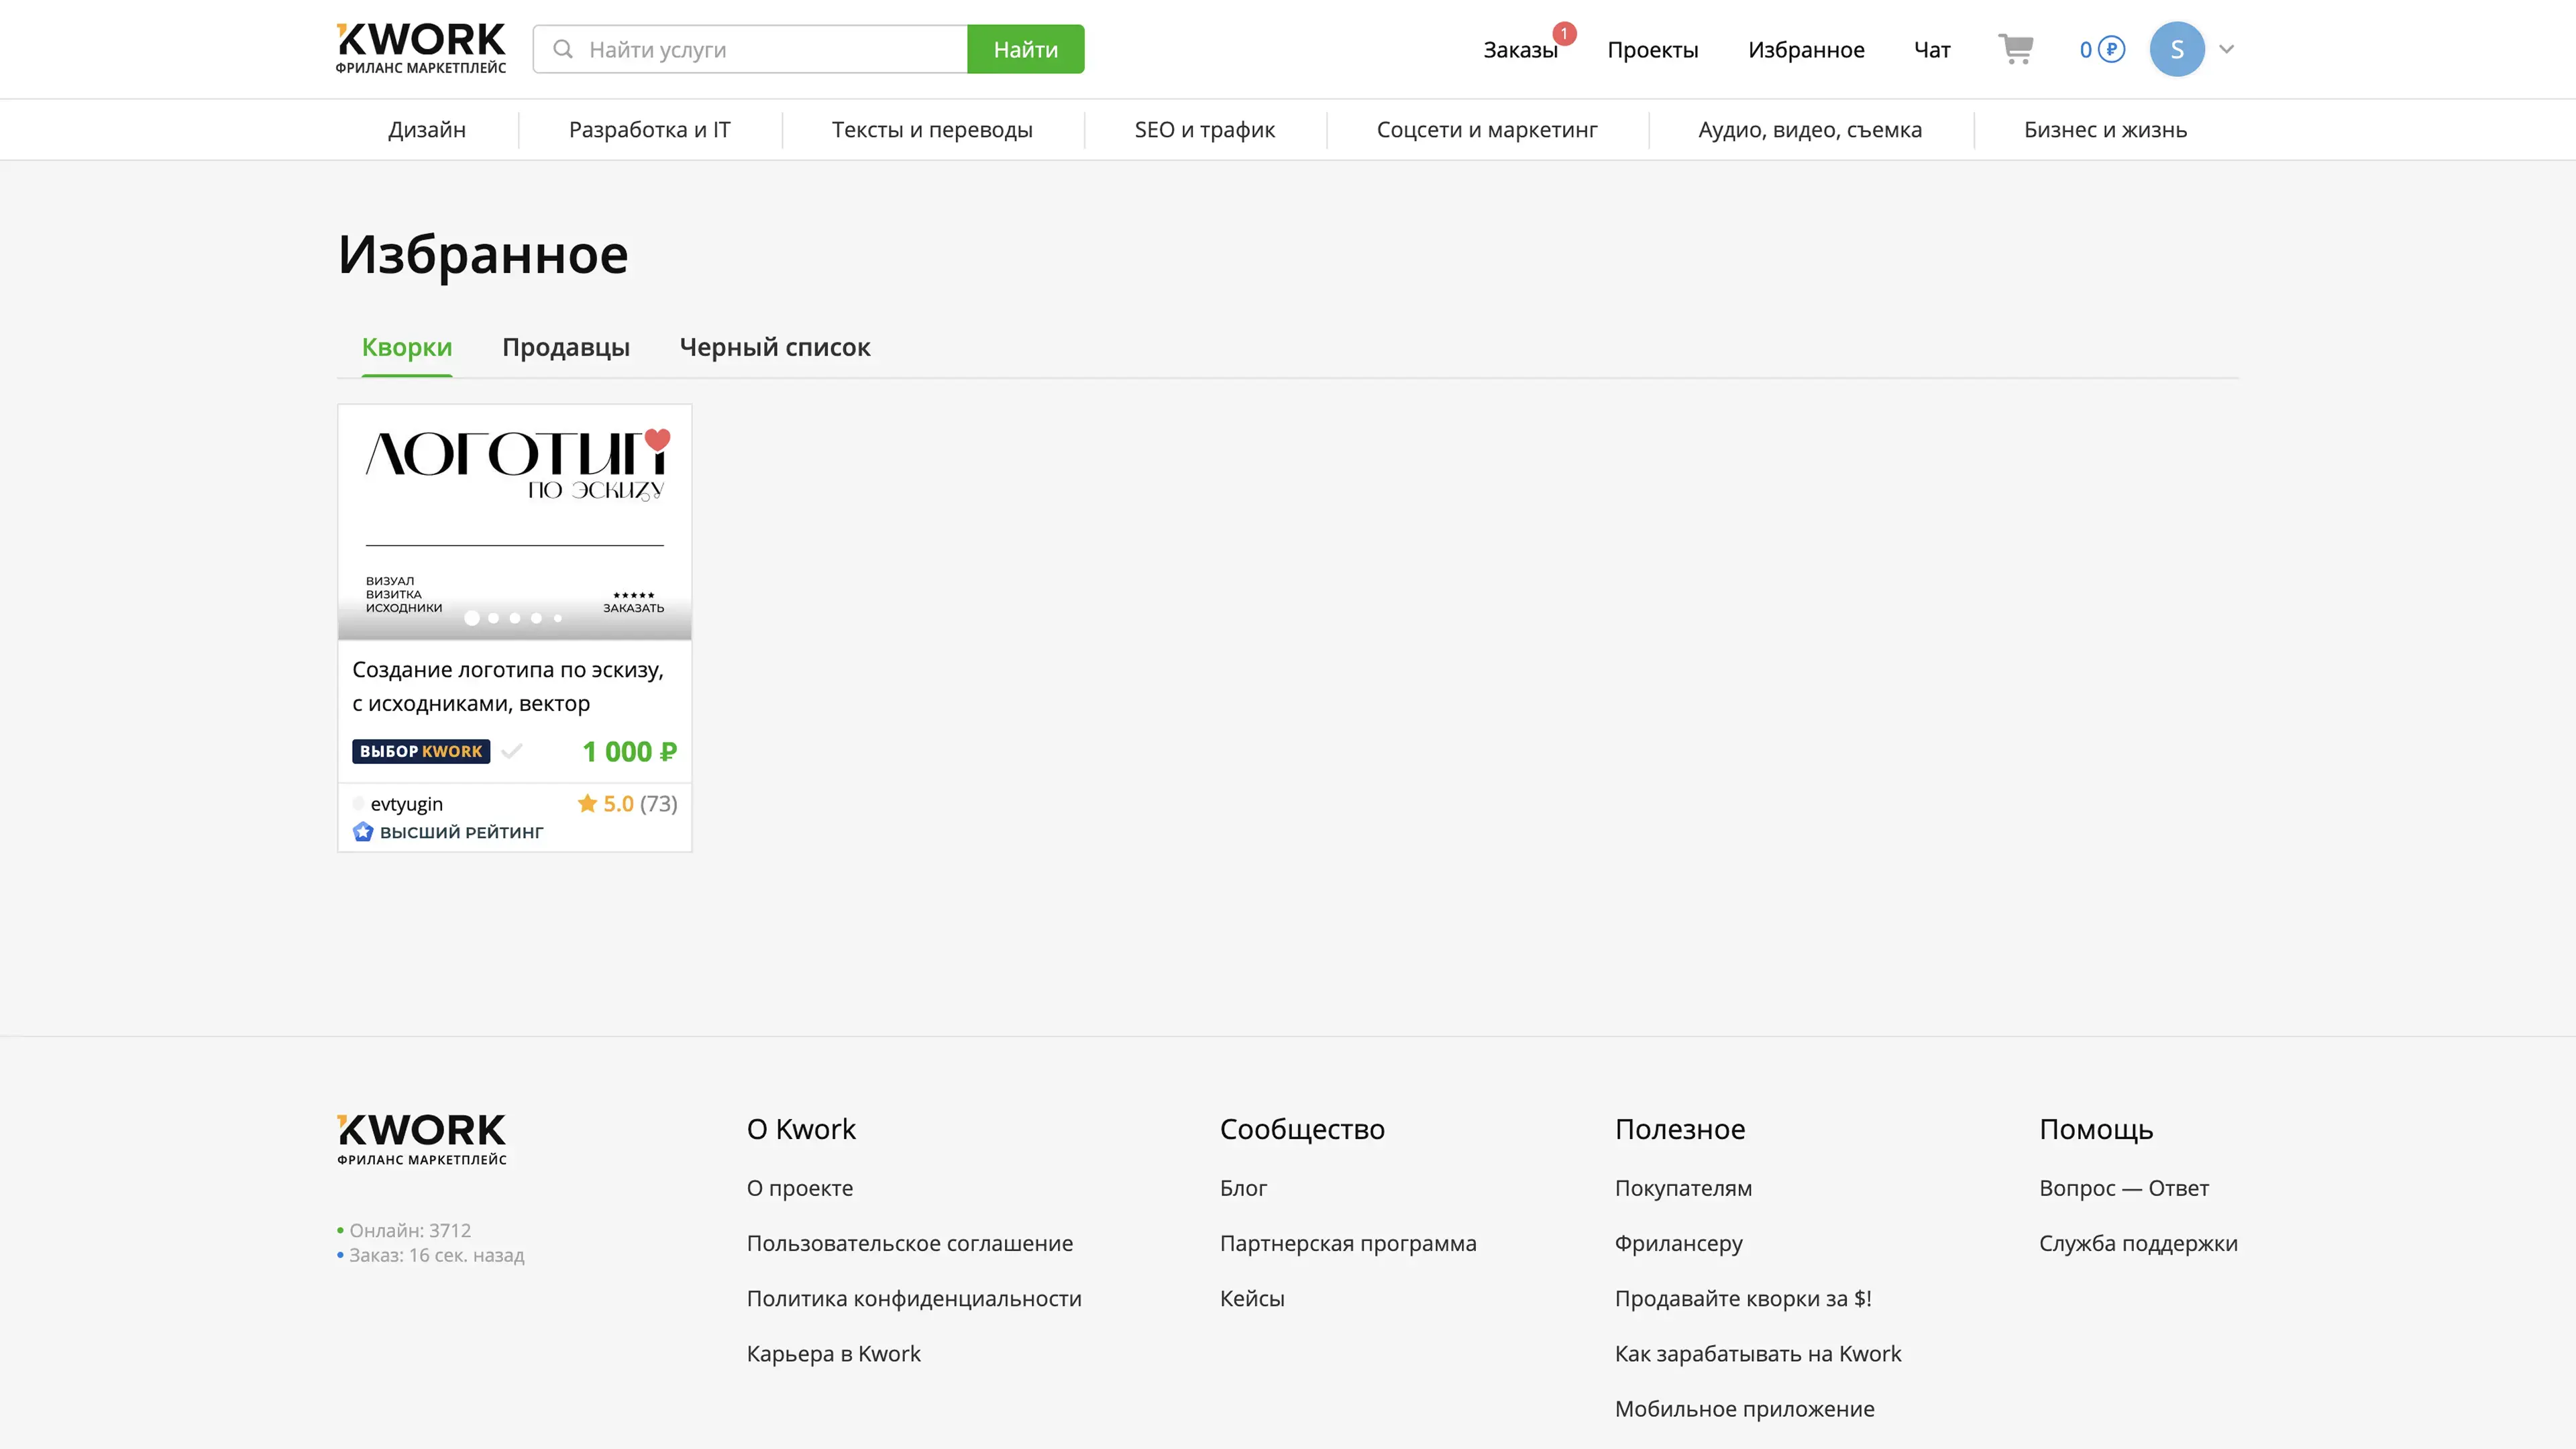Remove kwork from favorites via heart
2576x1449 pixels.
[657, 439]
